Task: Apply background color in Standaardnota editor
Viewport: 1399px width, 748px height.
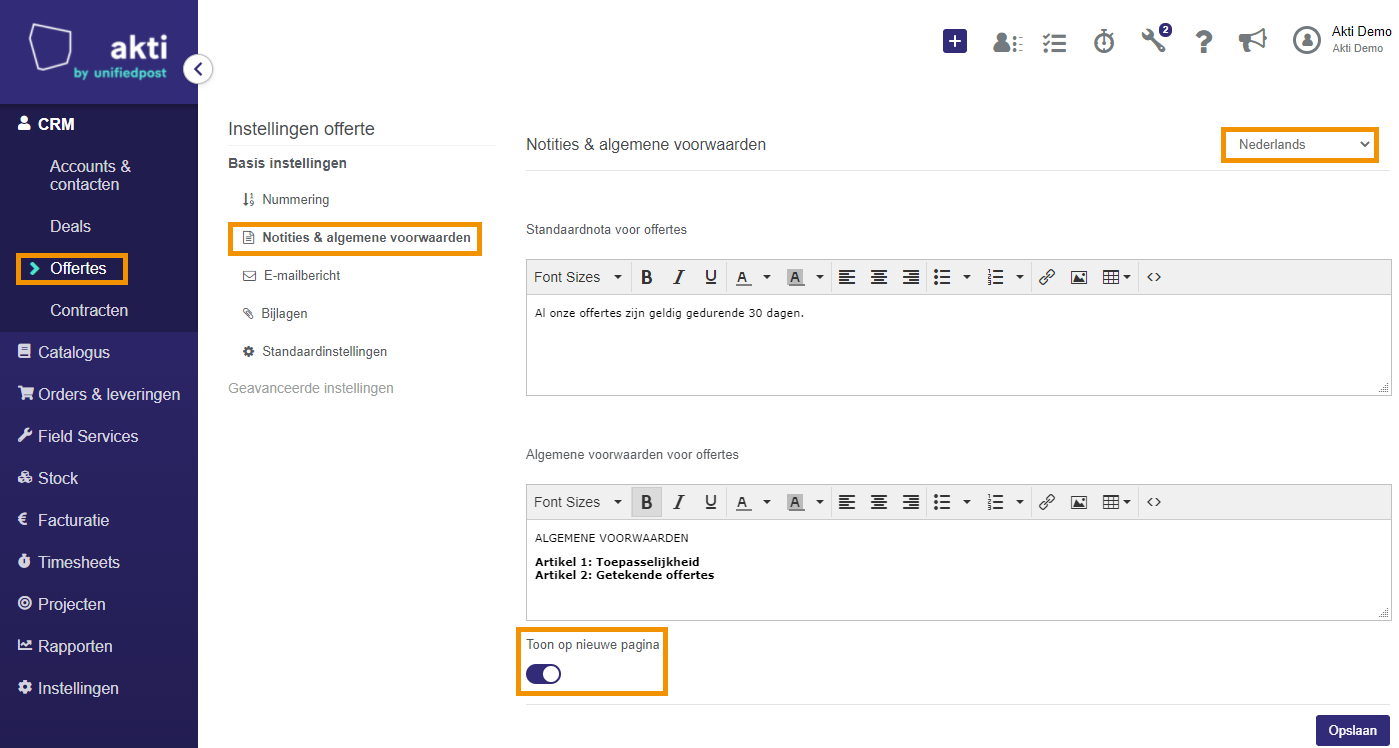Action: (796, 277)
